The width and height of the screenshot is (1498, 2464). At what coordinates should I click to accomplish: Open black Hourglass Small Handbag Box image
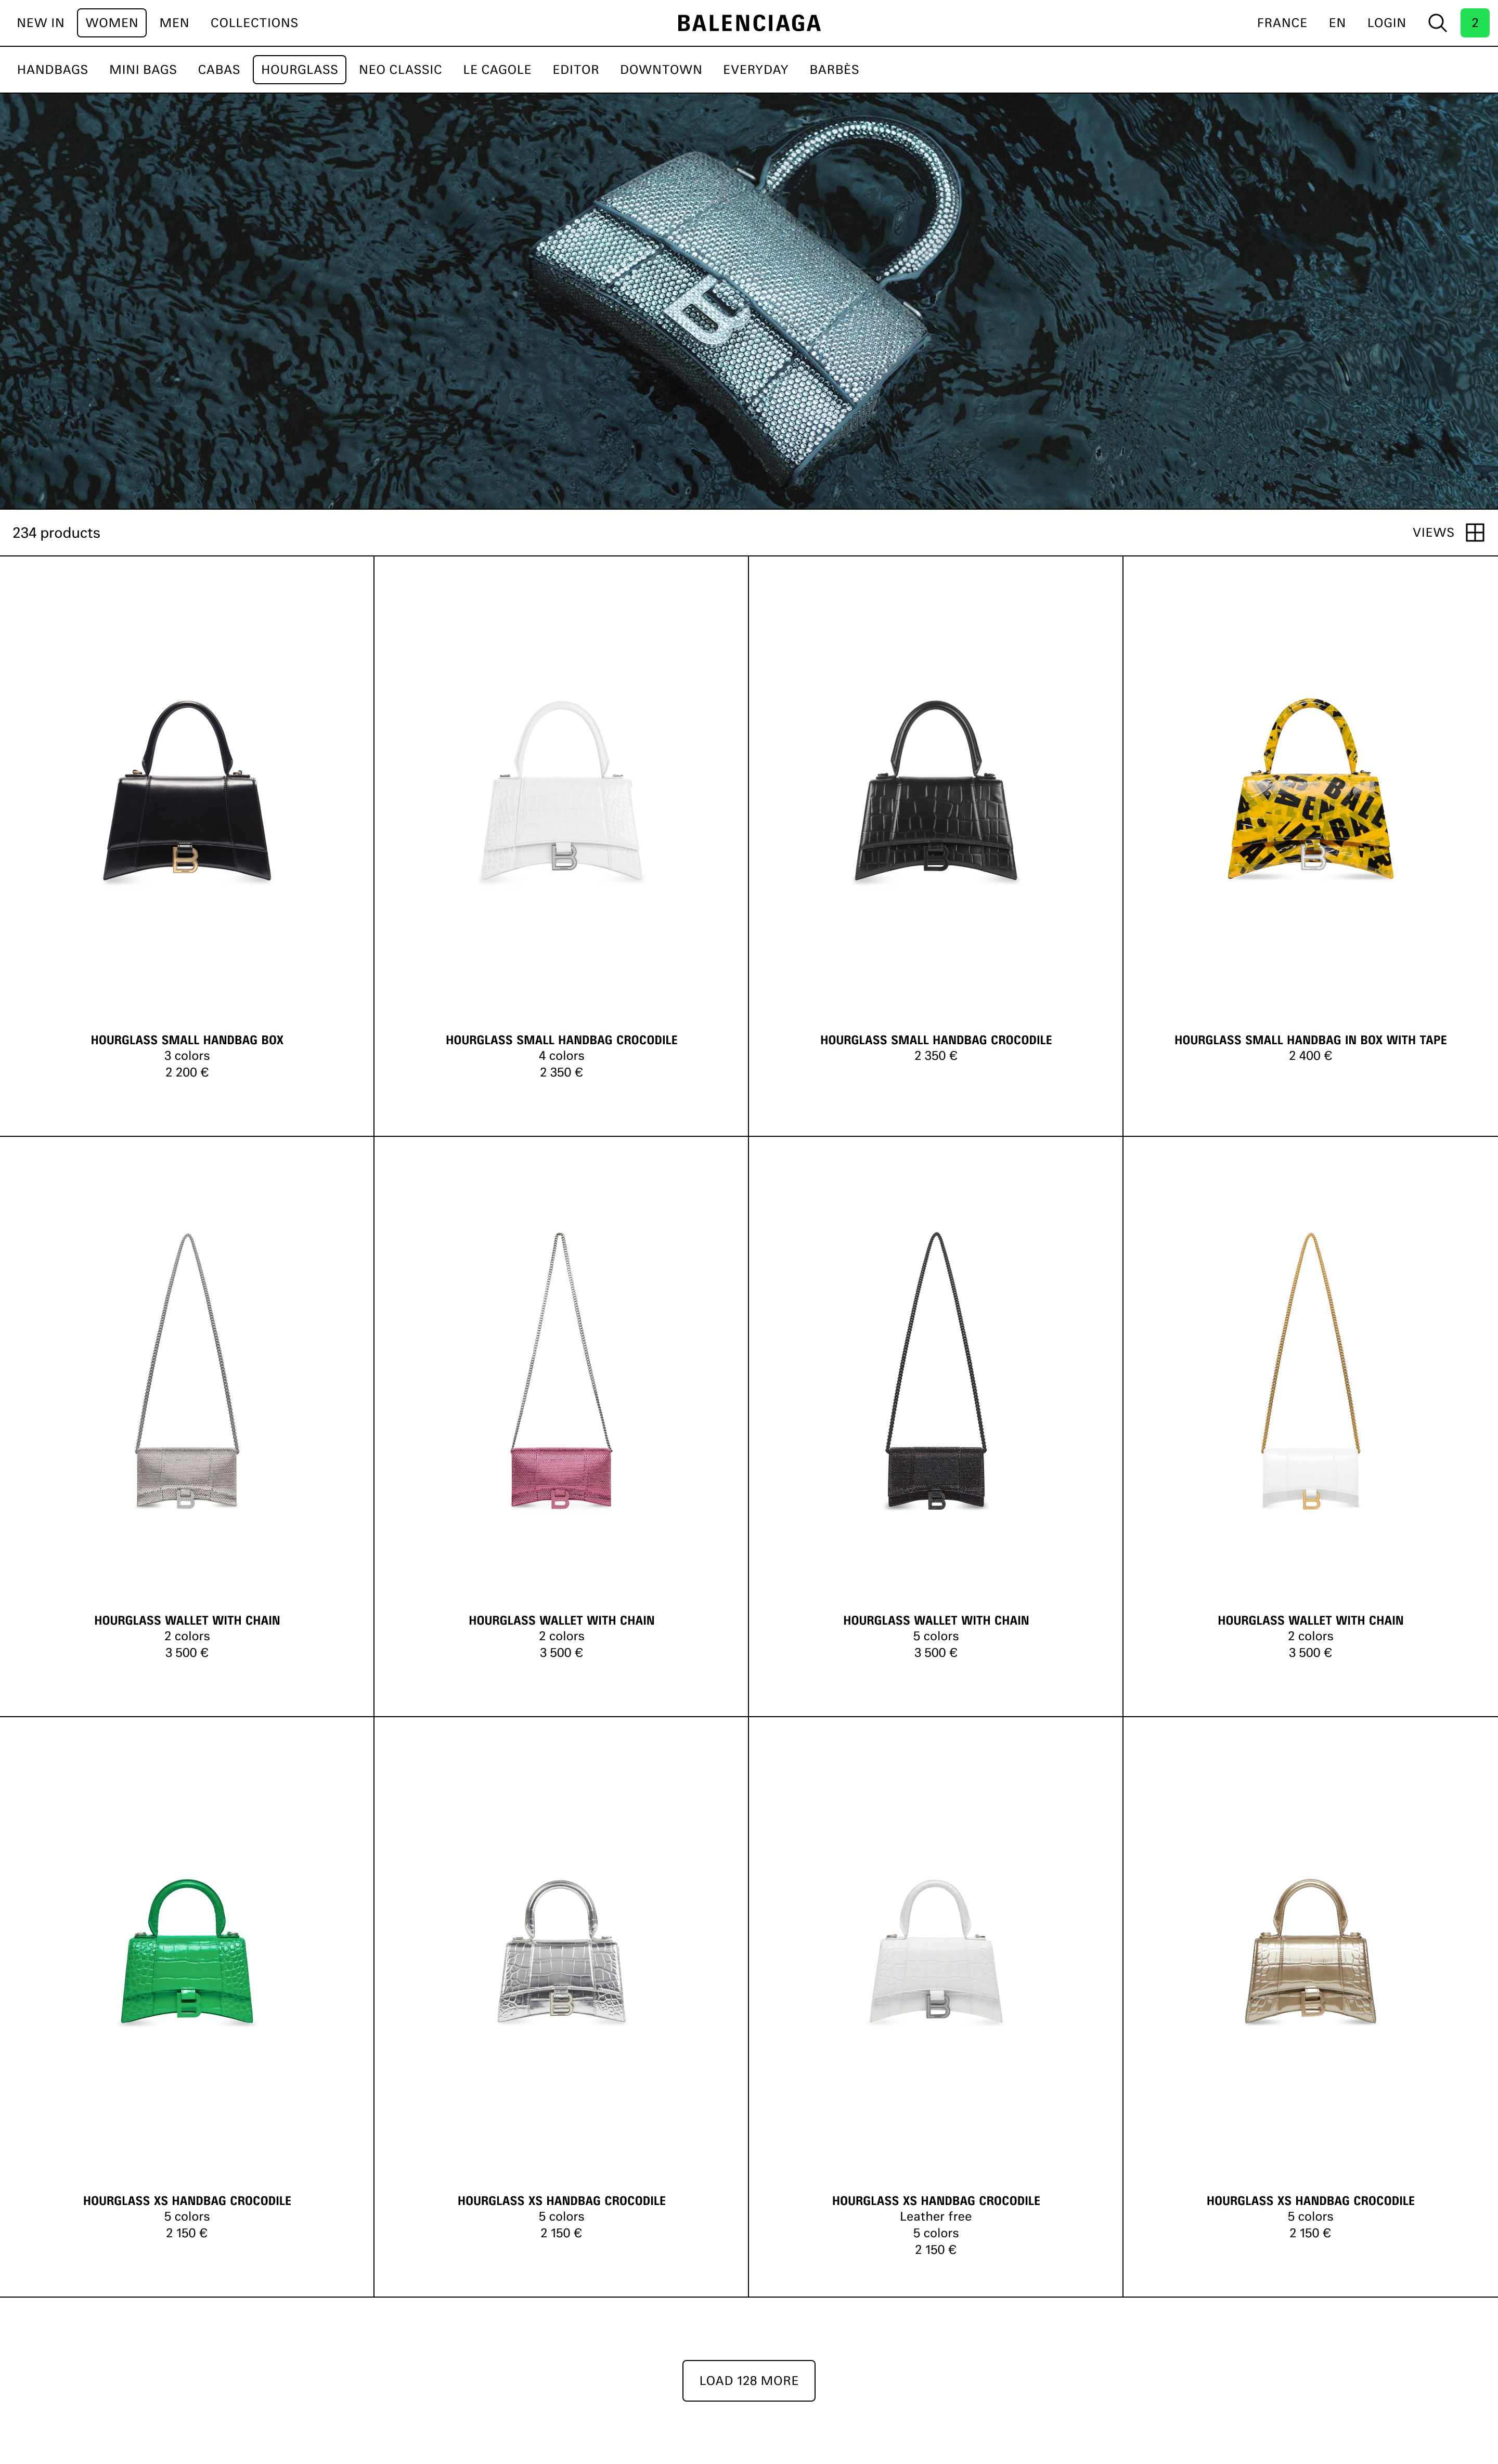click(187, 791)
